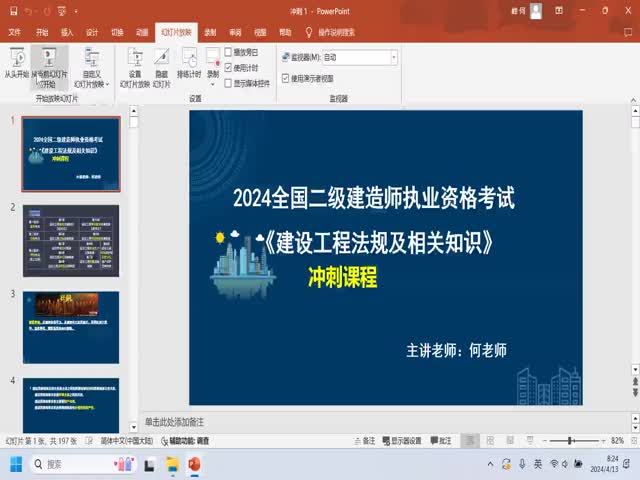640x480 pixels.
Task: Click the Hide Slide icon
Action: point(162,68)
